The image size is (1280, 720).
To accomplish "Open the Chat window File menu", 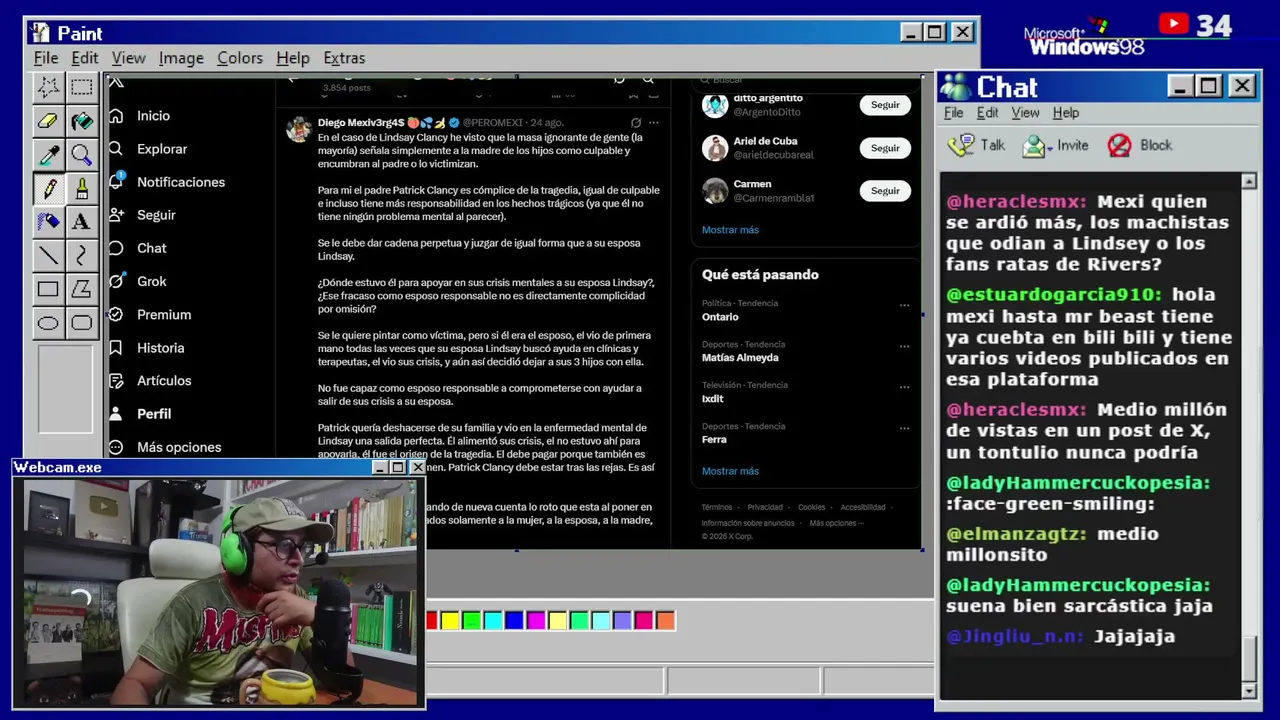I will 954,113.
